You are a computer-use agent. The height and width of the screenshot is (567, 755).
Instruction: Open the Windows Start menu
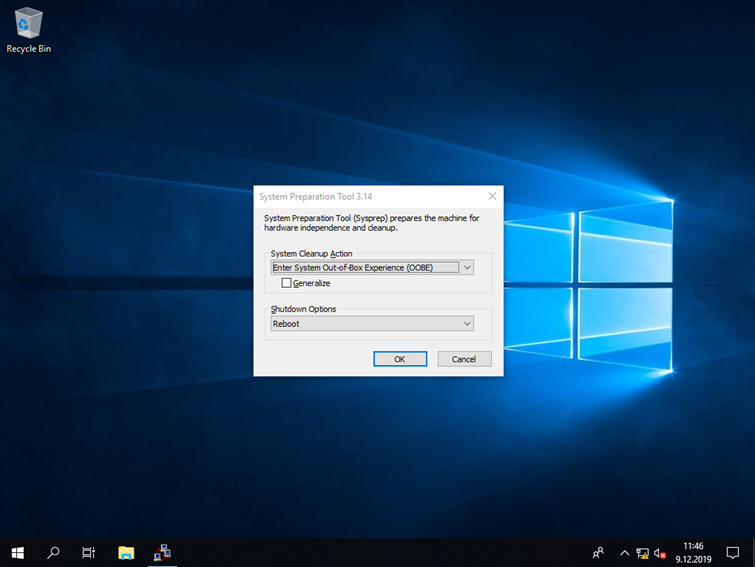click(18, 553)
